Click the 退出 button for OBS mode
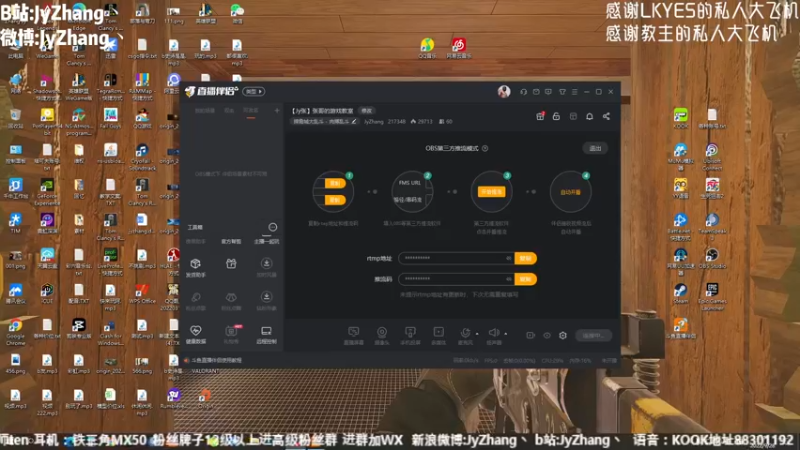The image size is (800, 450). coord(595,148)
